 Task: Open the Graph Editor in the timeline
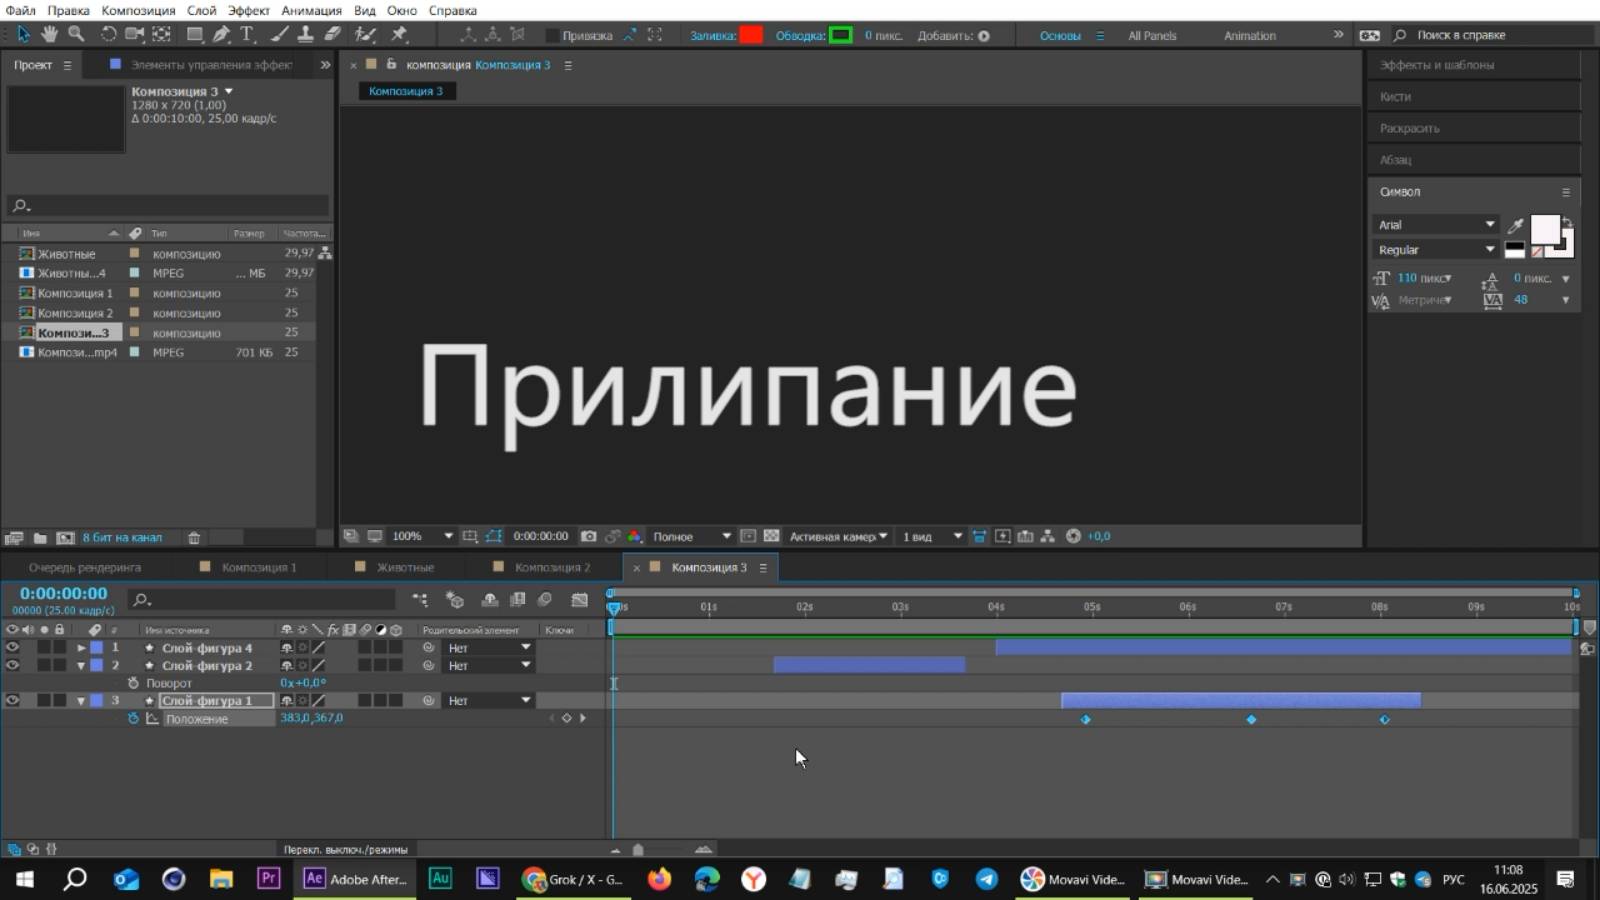580,600
